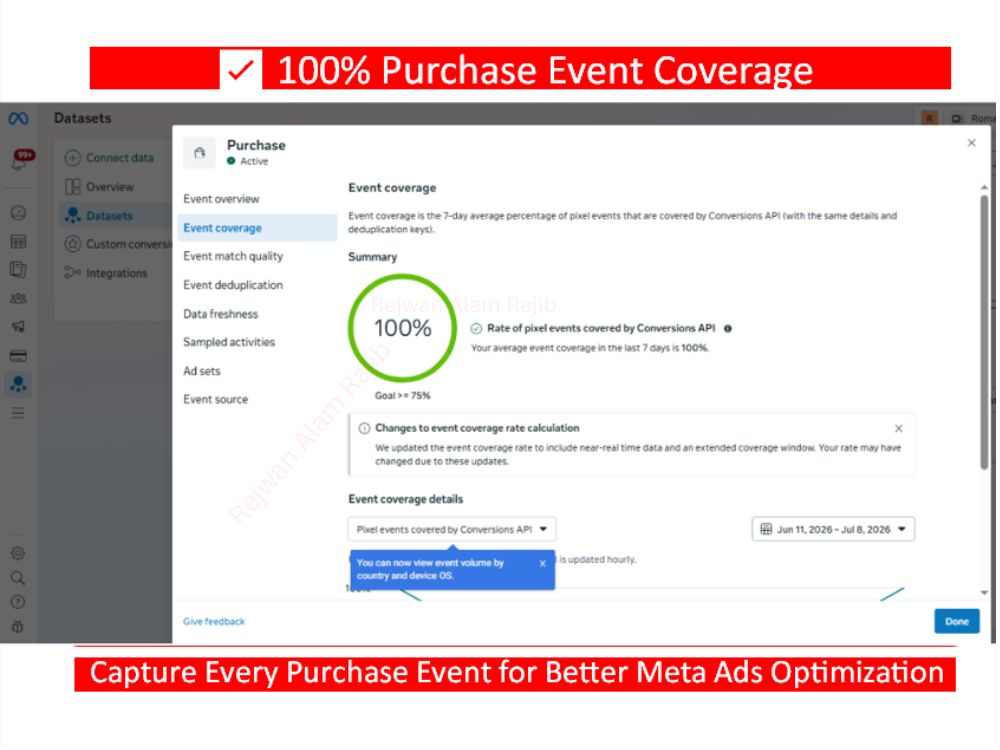Click the scrollbar down arrow
The width and height of the screenshot is (1000, 750).
(985, 594)
